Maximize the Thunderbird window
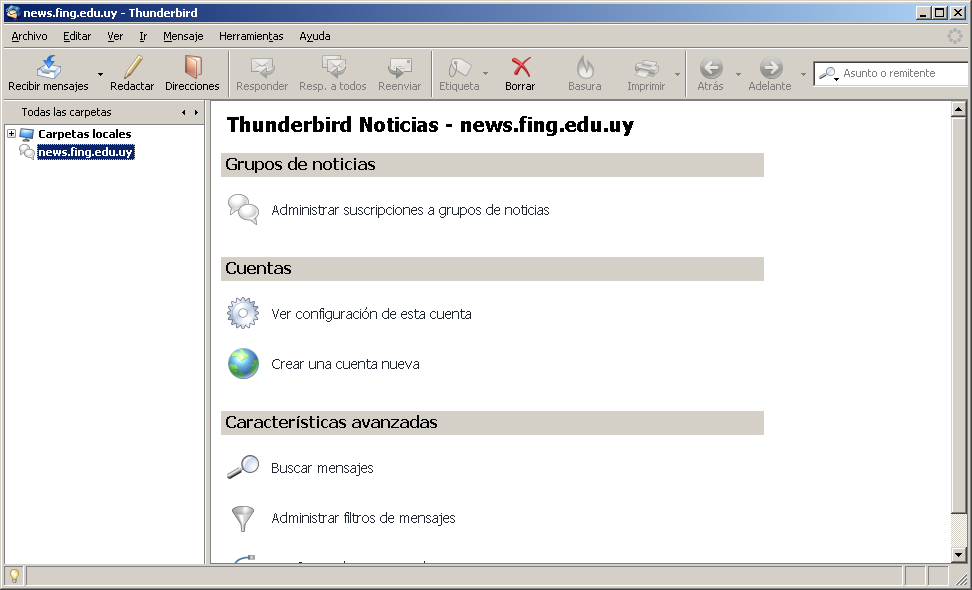 tap(940, 12)
